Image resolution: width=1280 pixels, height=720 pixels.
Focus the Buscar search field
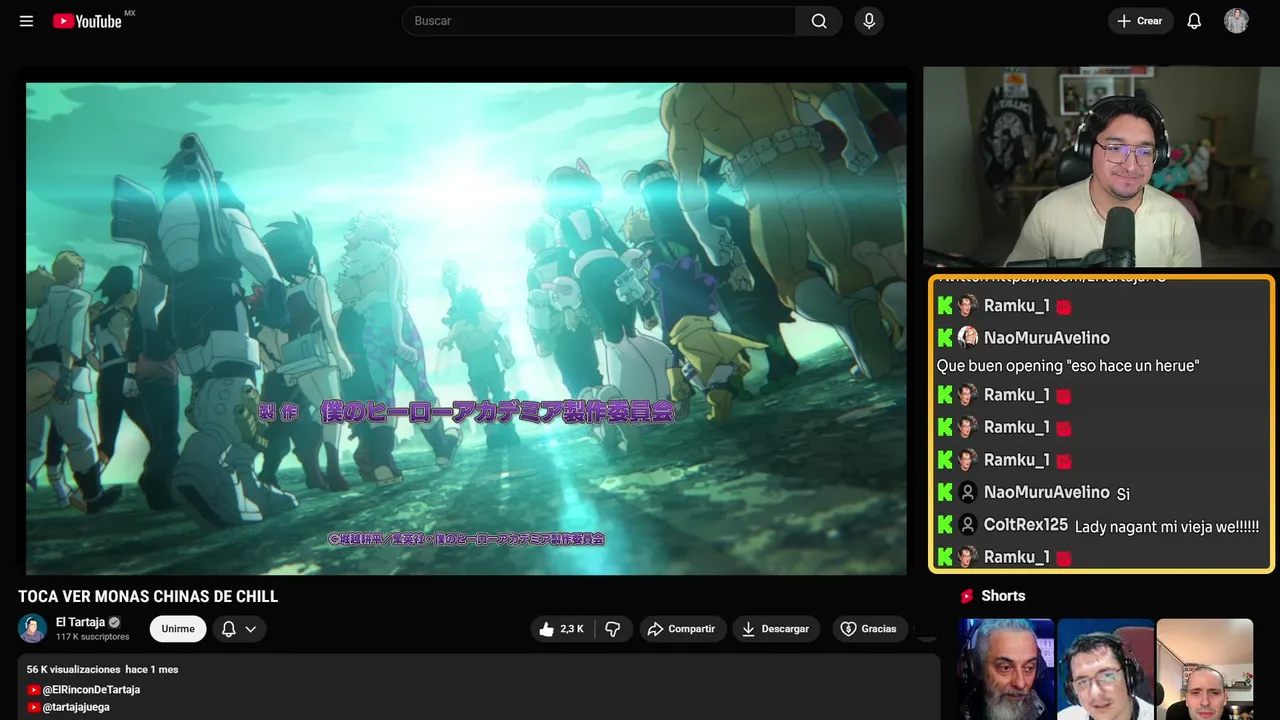pyautogui.click(x=599, y=21)
